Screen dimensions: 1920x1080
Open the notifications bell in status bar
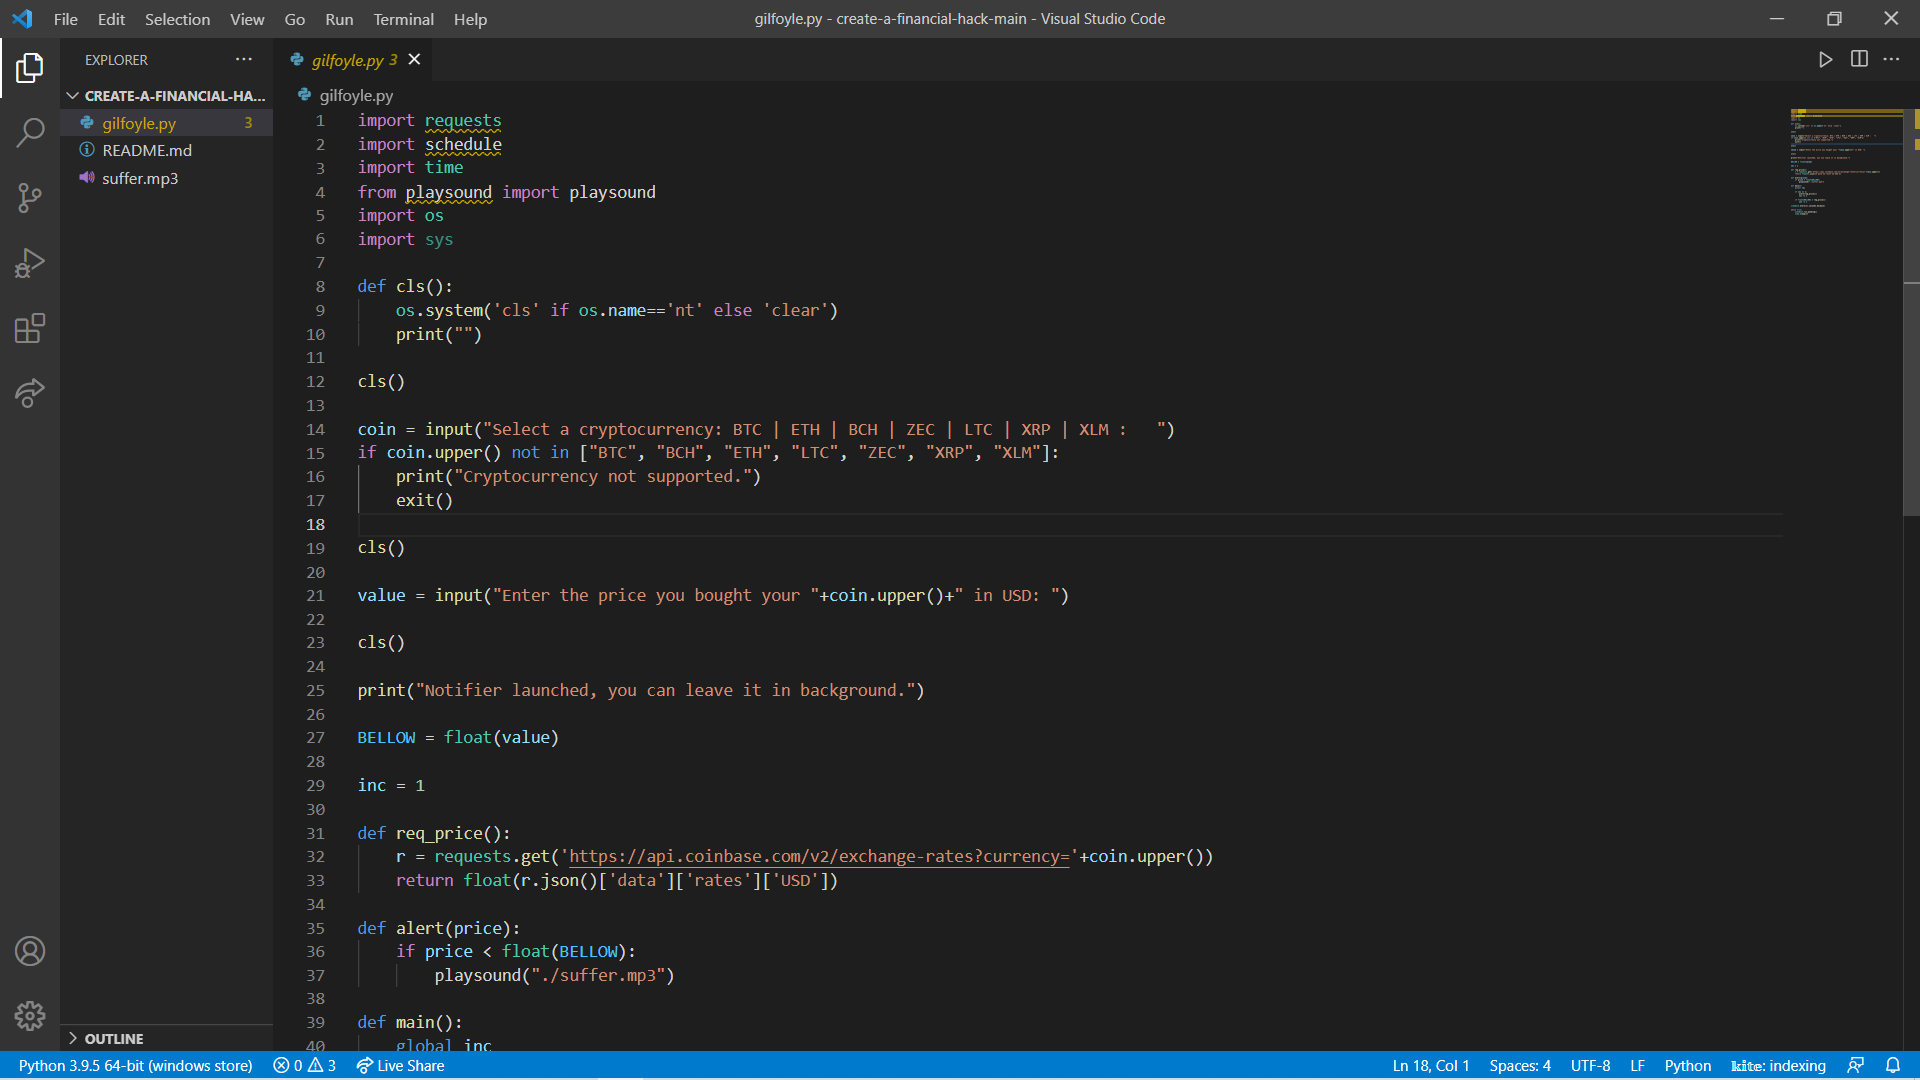1893,1066
